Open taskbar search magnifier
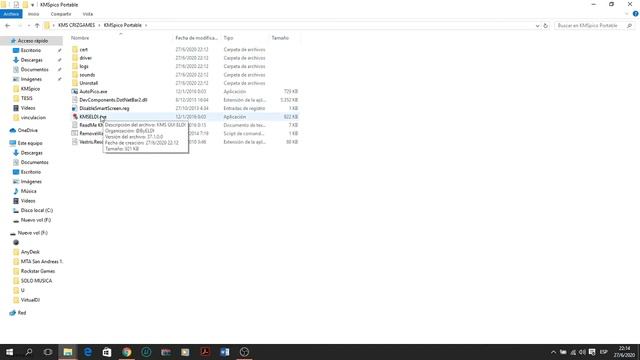 [x=29, y=352]
